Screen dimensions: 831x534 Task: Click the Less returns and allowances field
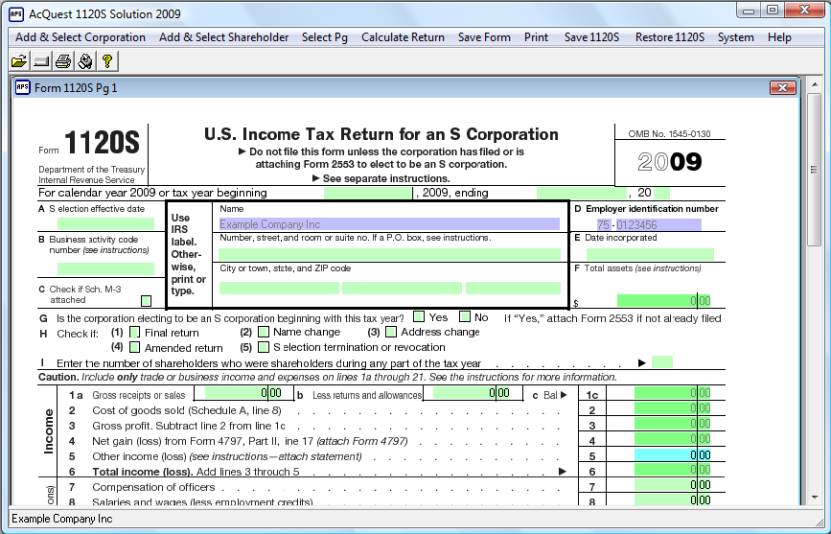point(472,393)
